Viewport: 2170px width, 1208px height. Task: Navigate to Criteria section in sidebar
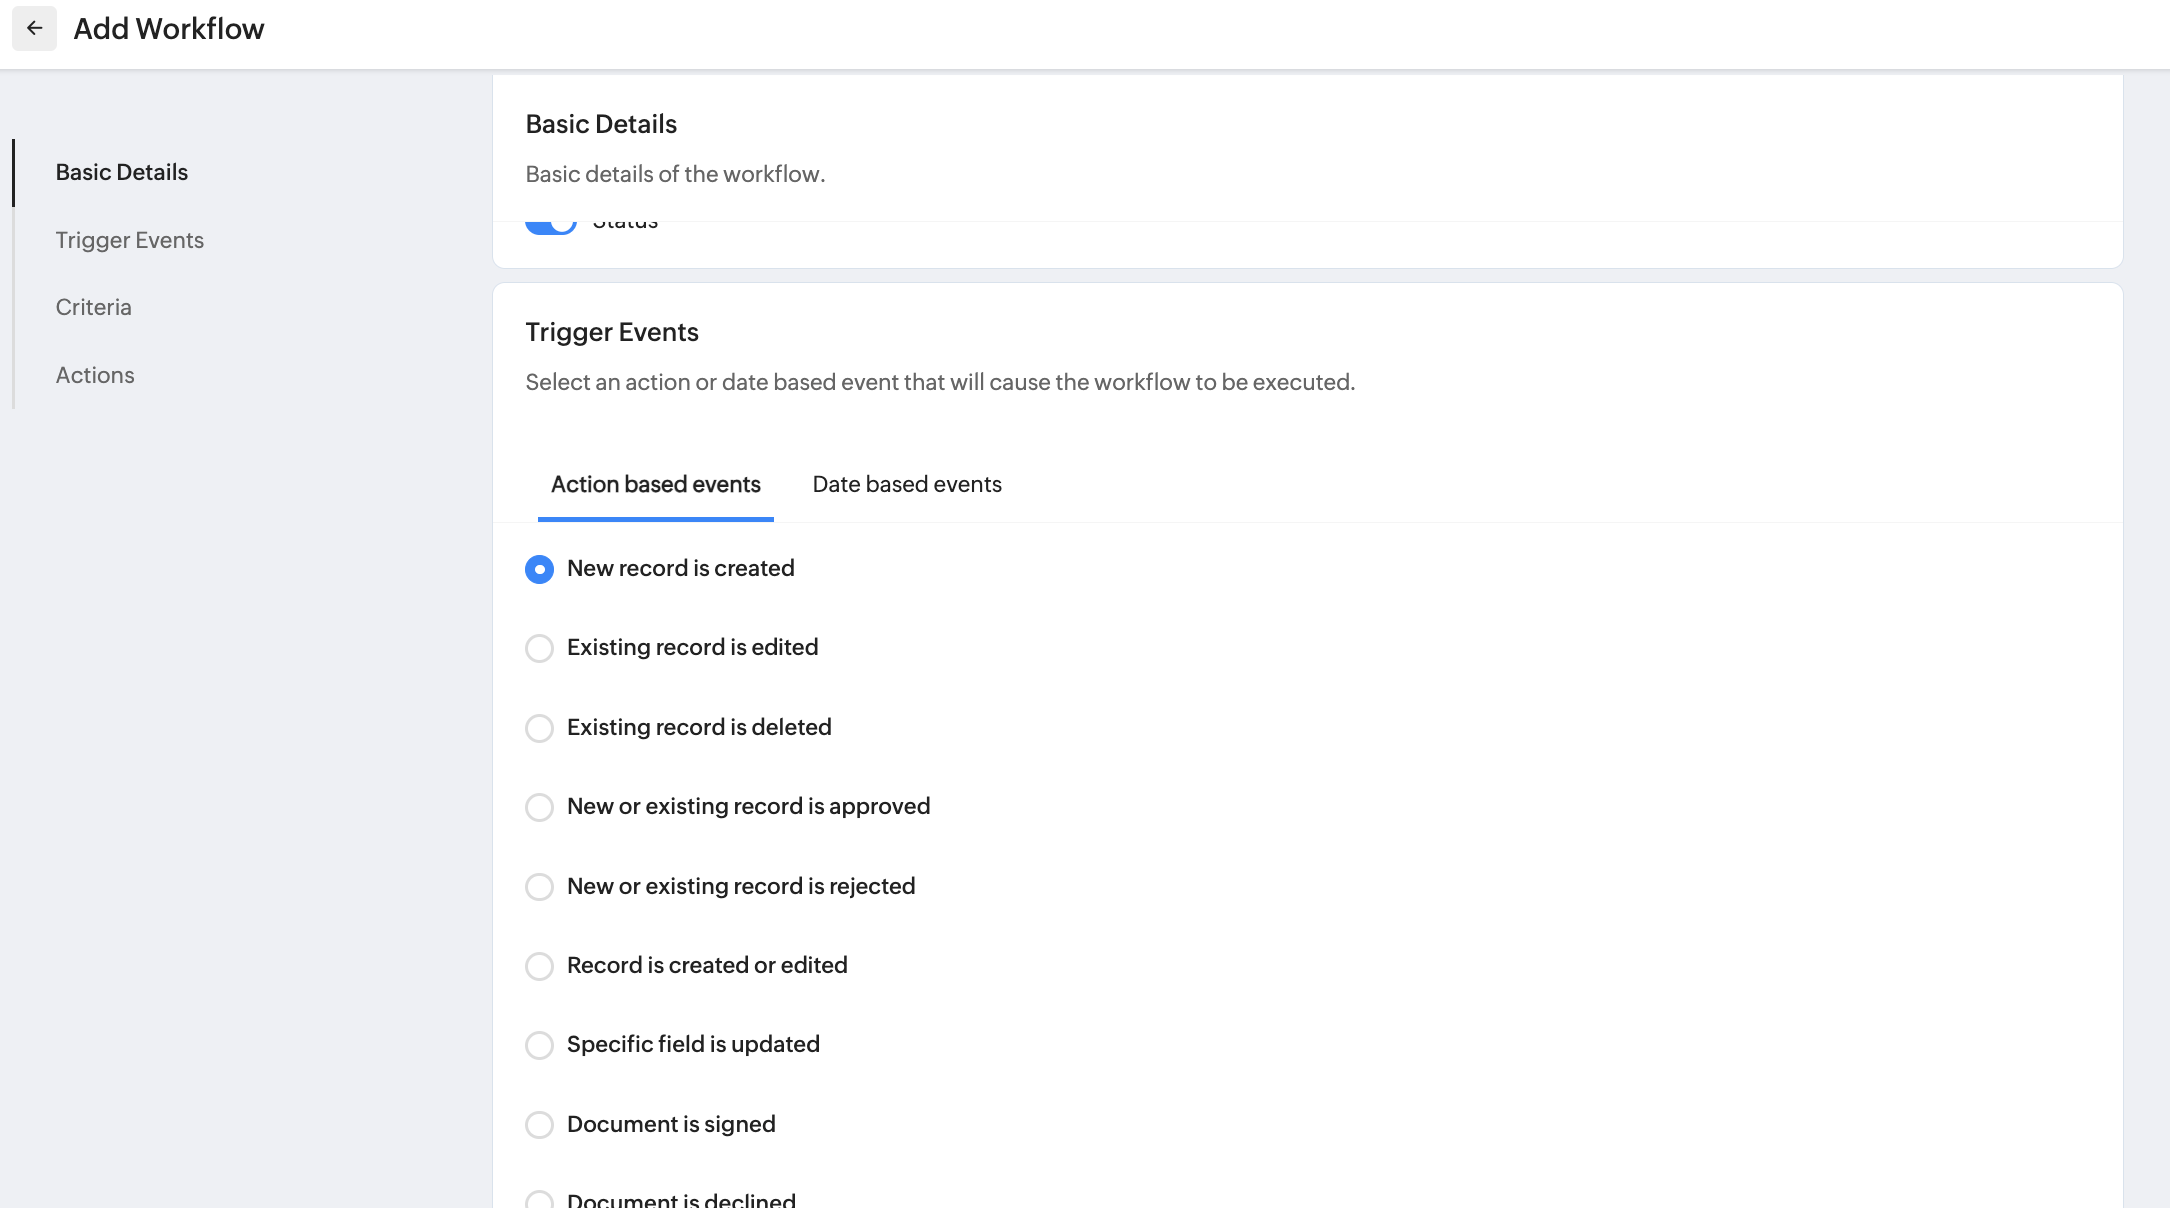[x=94, y=307]
